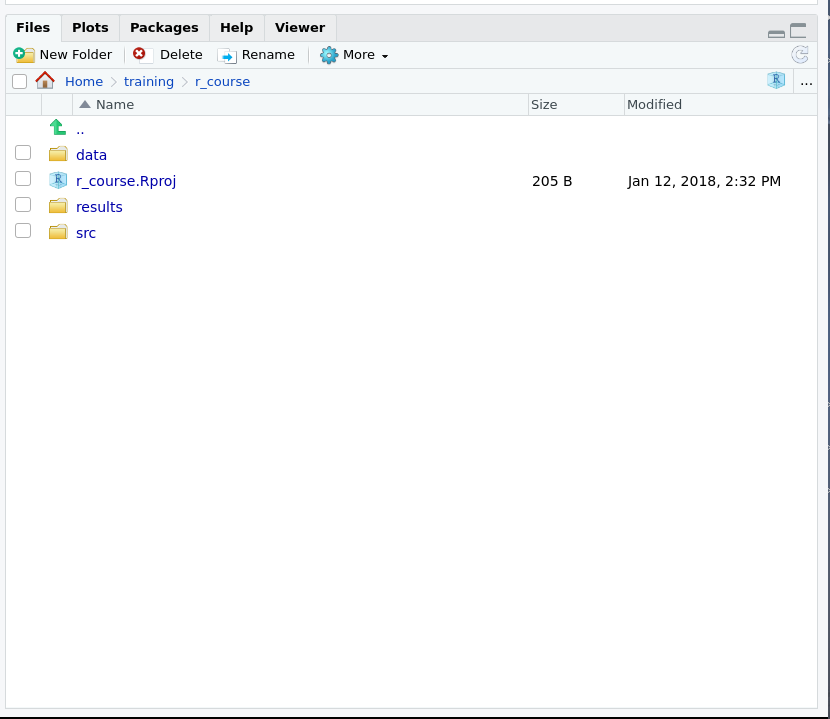Navigate to training in breadcrumb path
The height and width of the screenshot is (719, 830).
(x=148, y=82)
